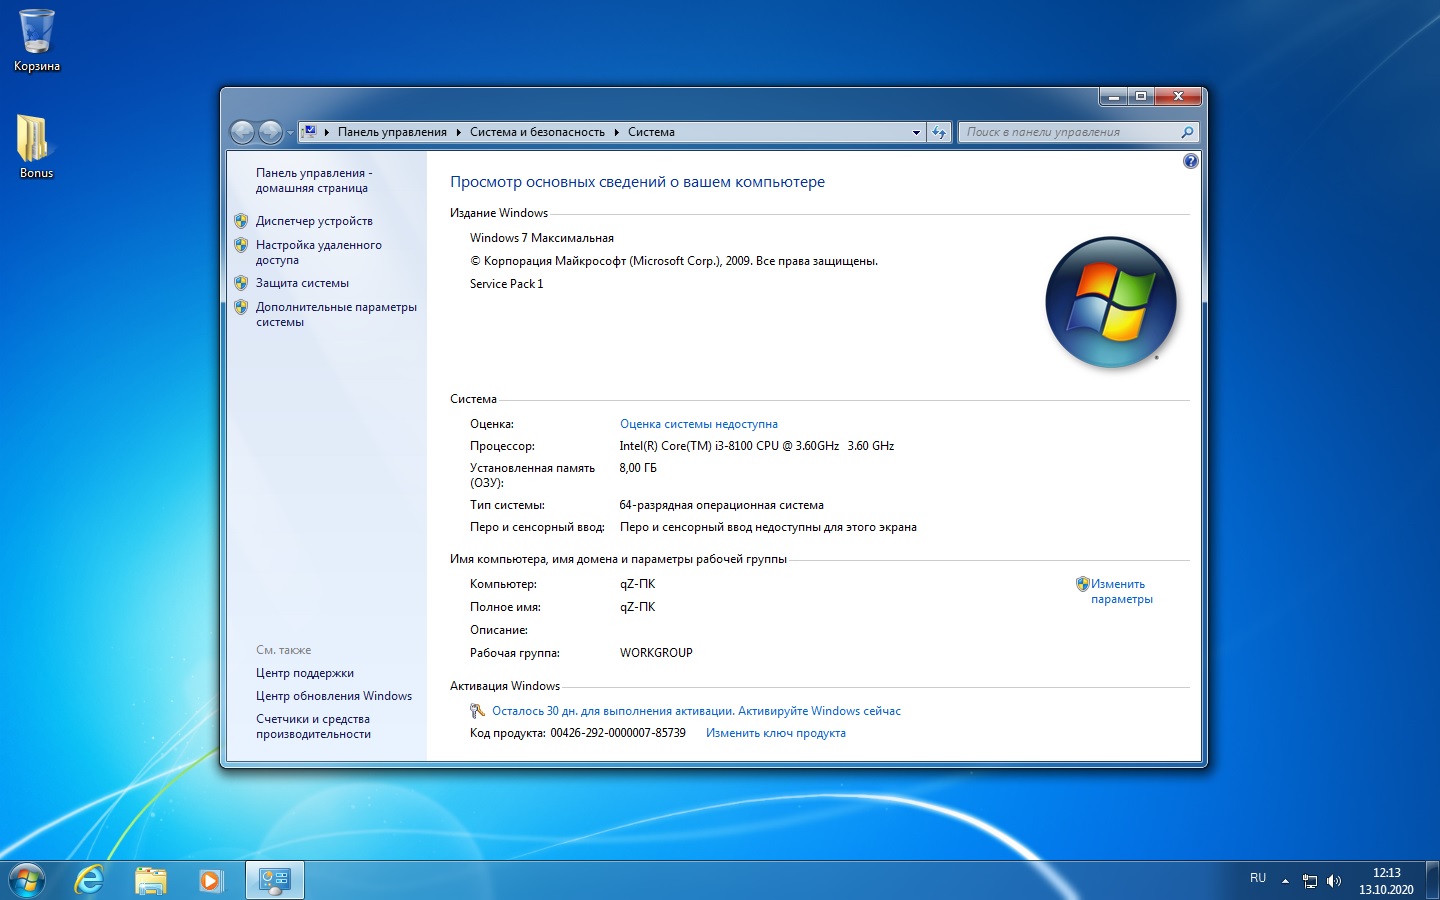Click Изменить ключ продукта link
The image size is (1440, 900).
pyautogui.click(x=776, y=733)
